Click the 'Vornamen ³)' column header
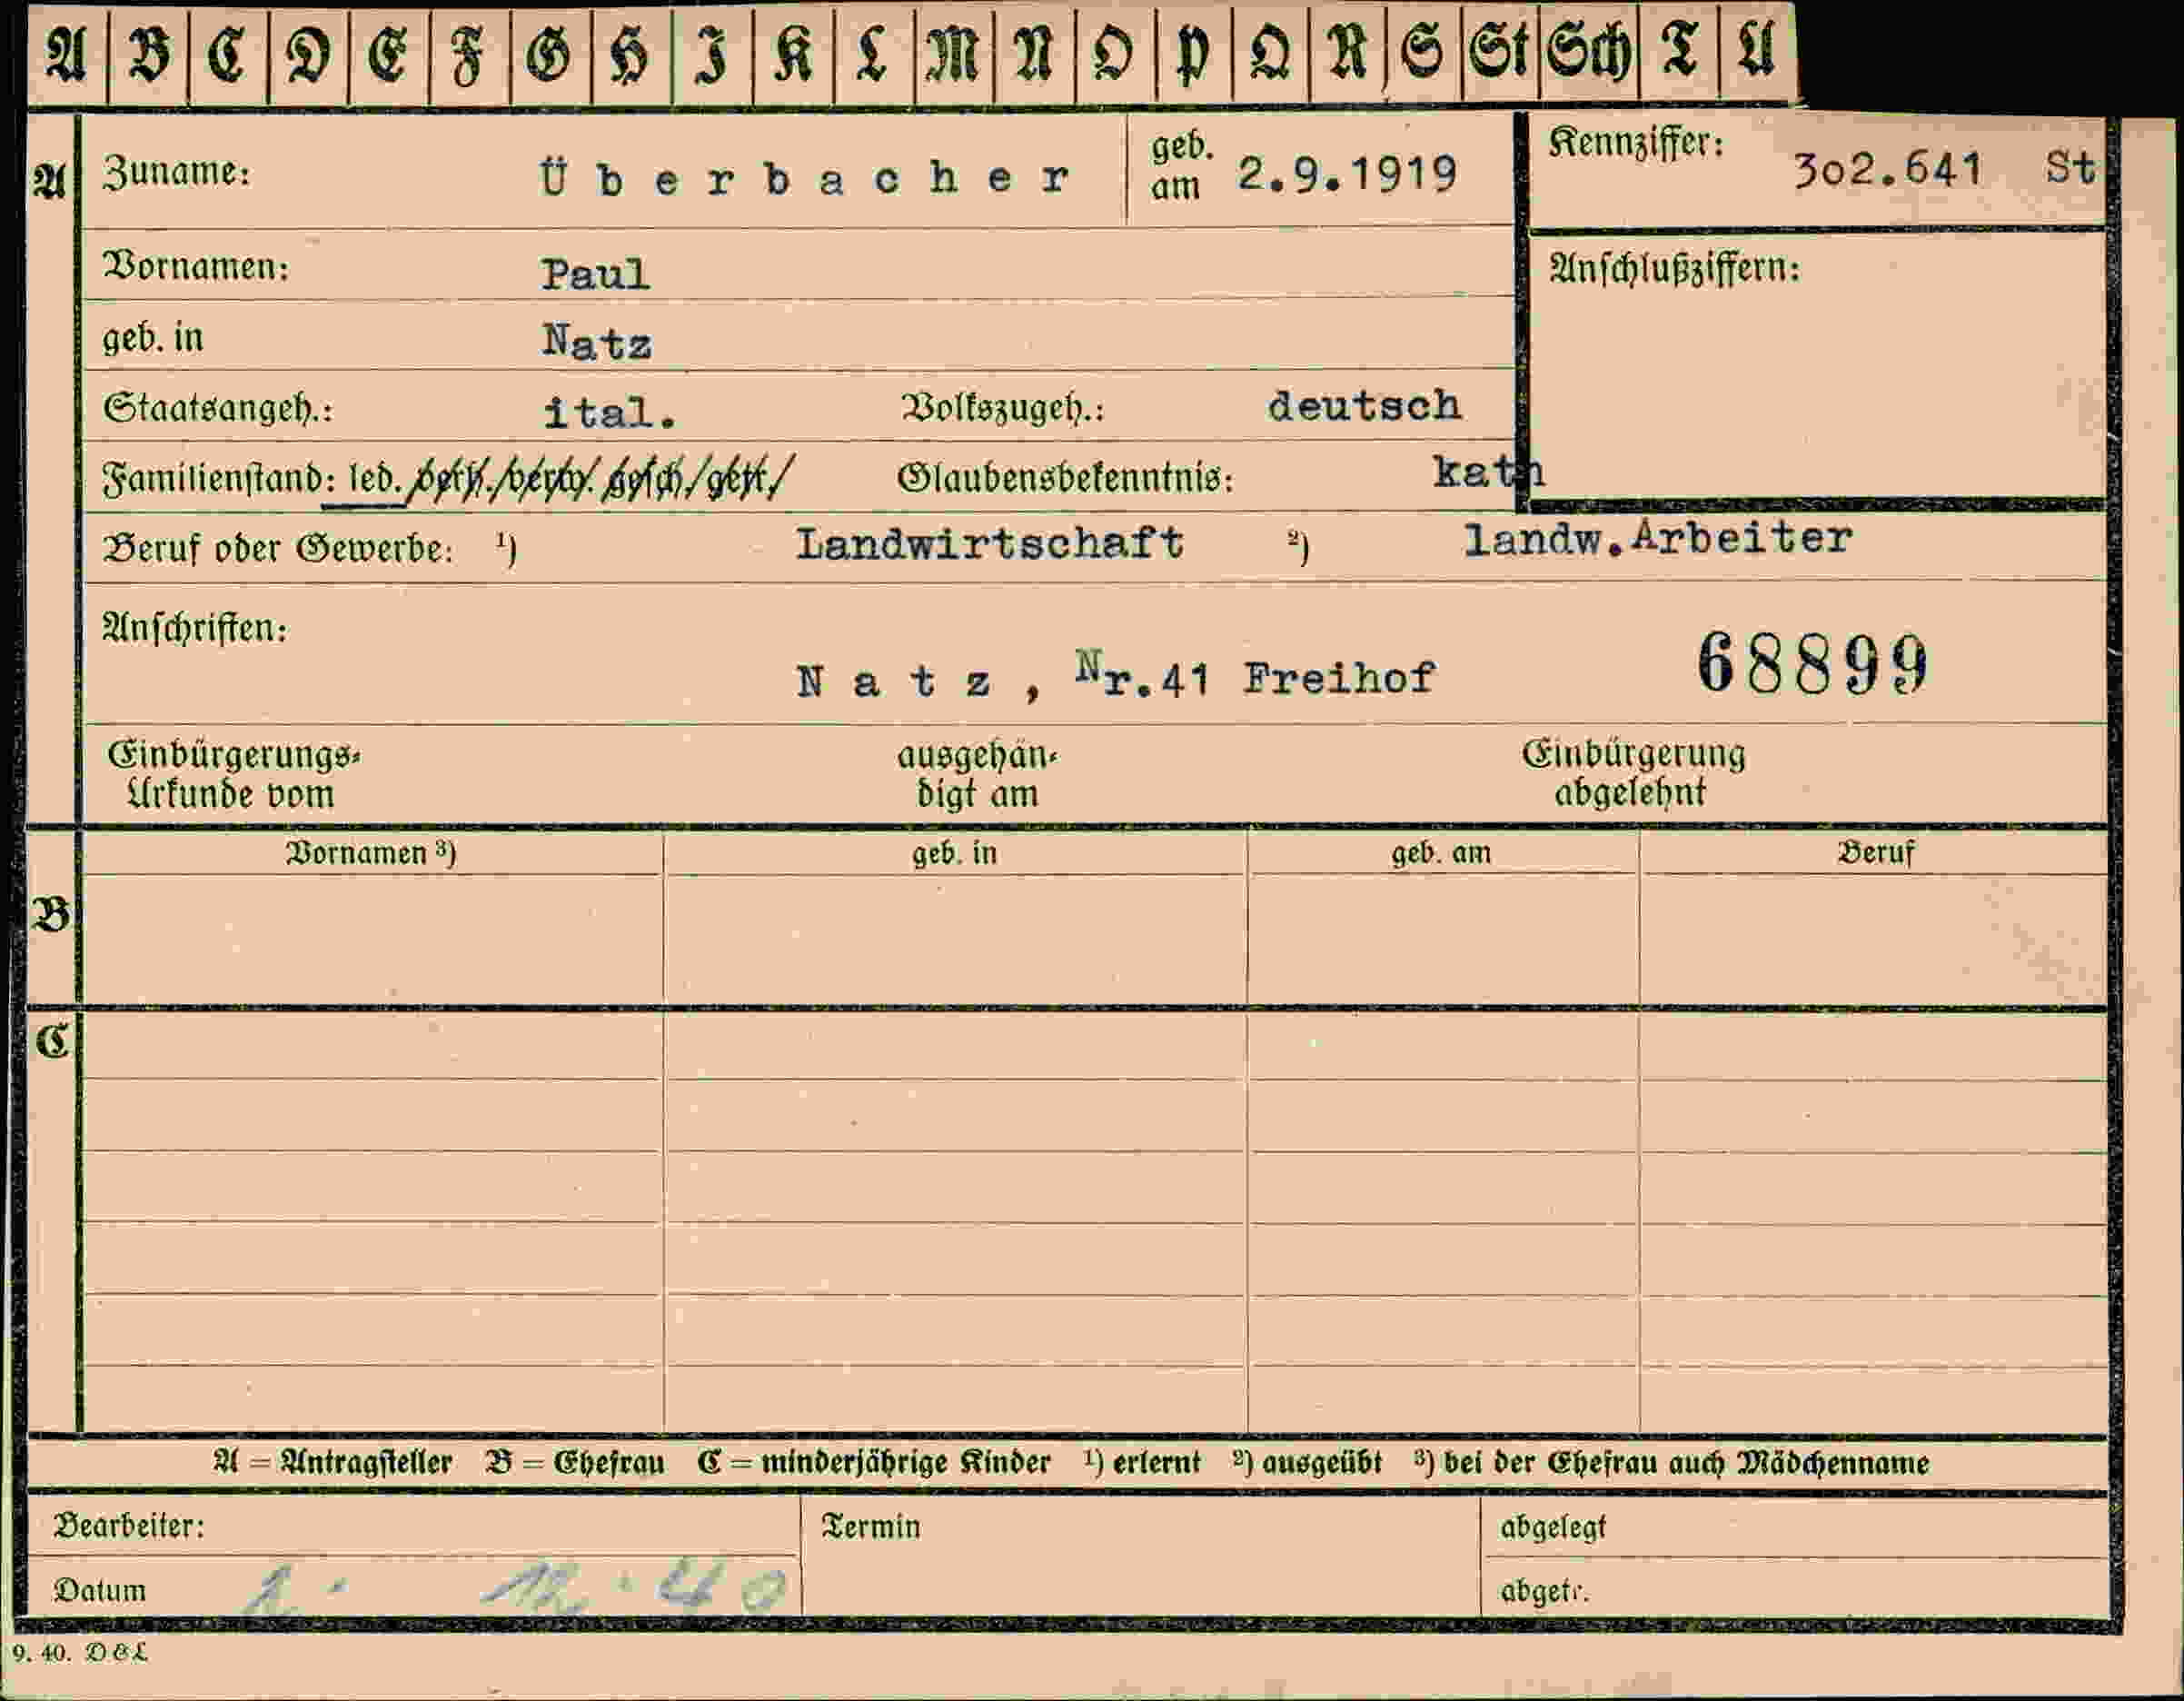Screen dimensions: 2184x1701 tap(371, 853)
